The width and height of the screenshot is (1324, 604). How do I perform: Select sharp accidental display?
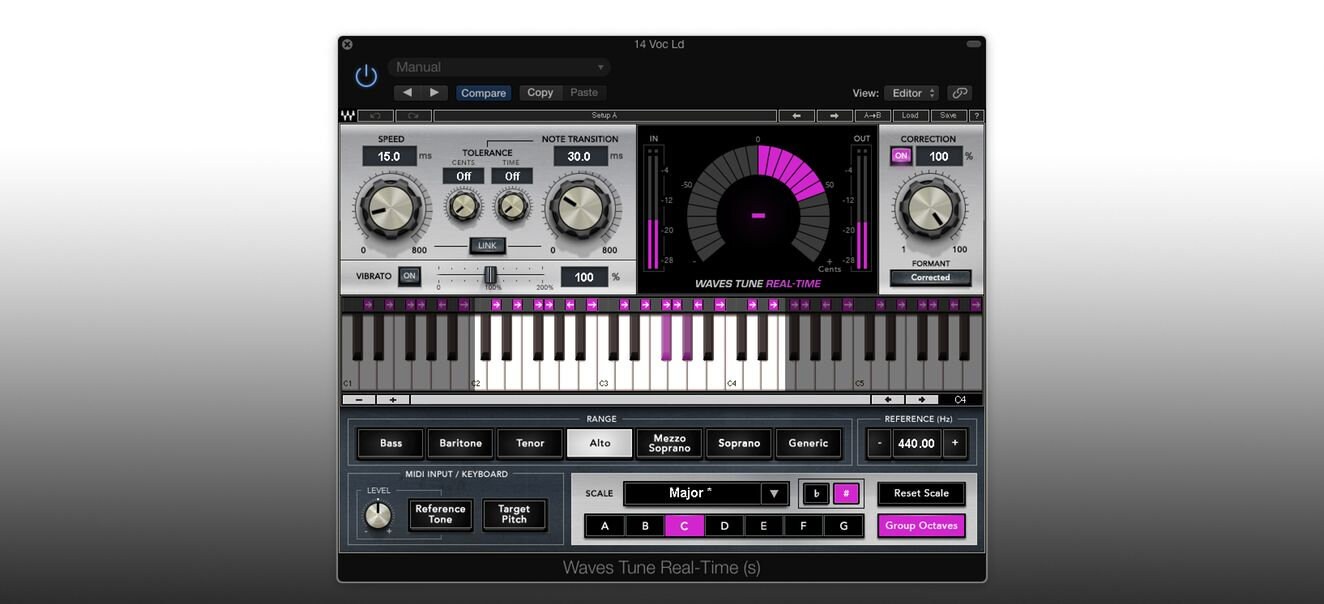pyautogui.click(x=846, y=493)
